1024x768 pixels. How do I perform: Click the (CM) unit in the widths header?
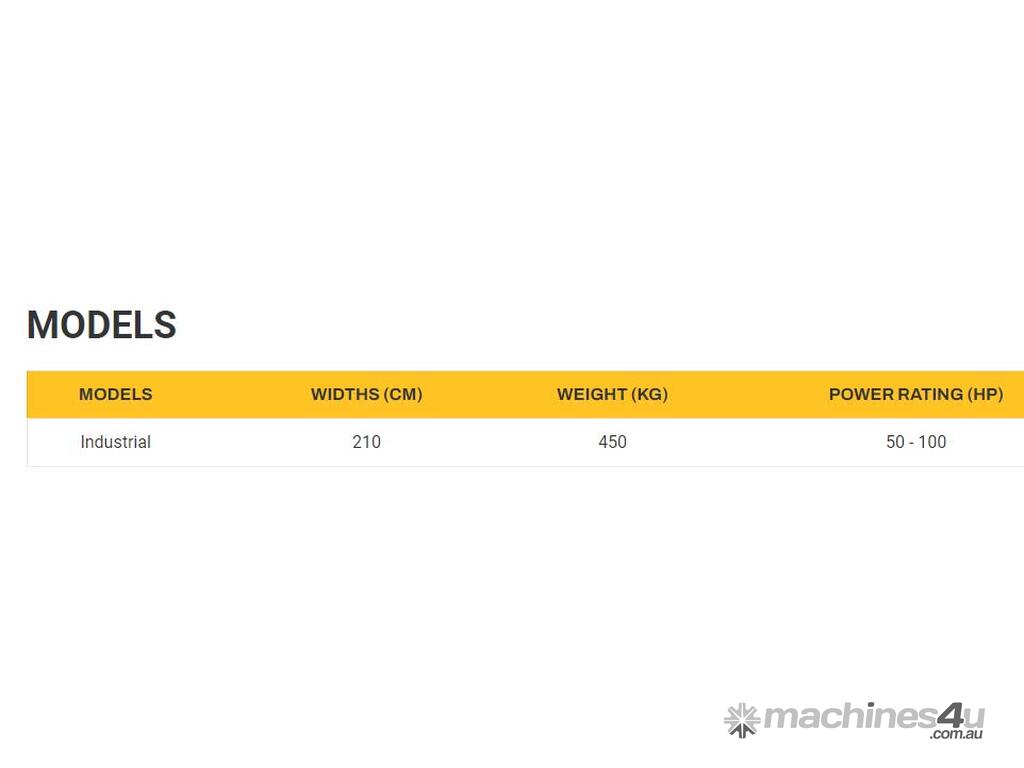403,394
